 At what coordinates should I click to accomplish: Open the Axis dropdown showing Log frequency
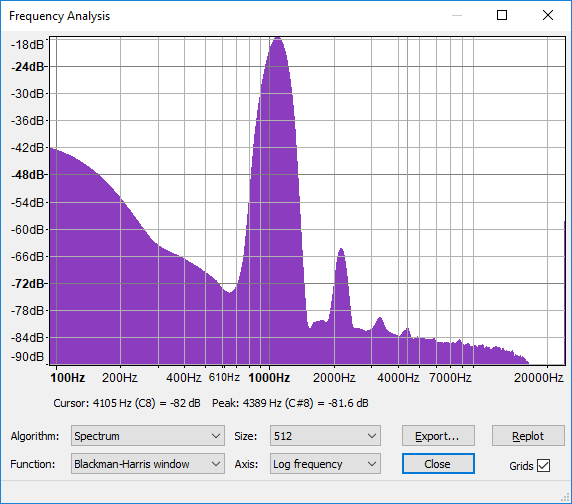tap(325, 464)
